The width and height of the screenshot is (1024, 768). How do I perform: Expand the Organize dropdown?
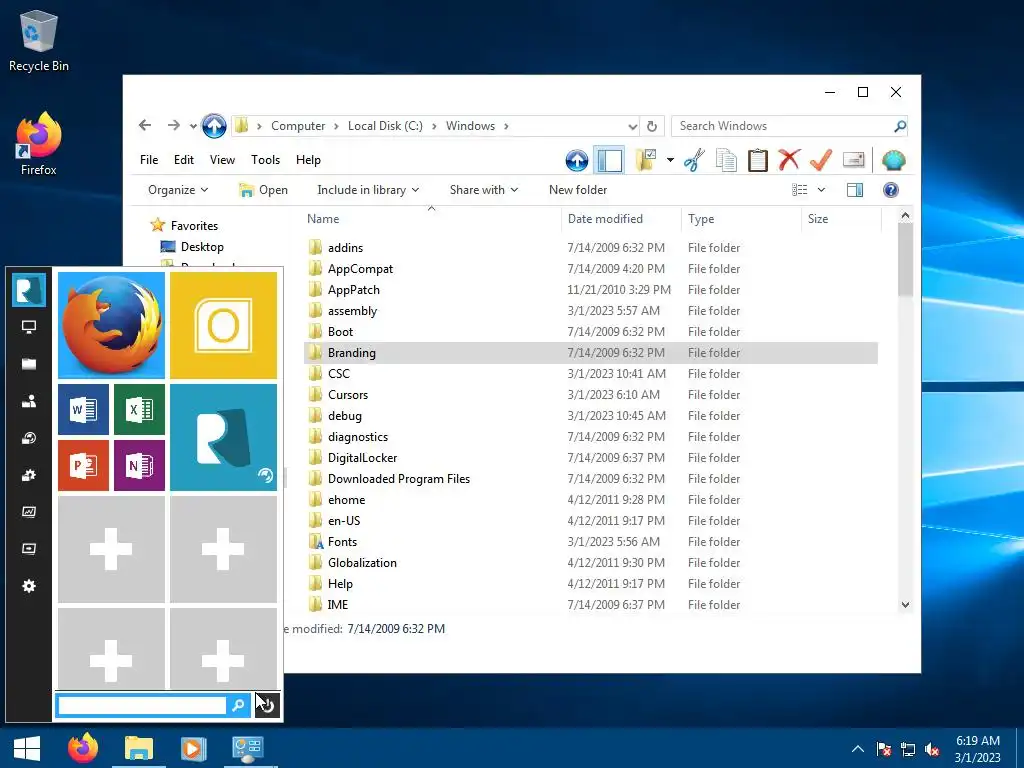click(x=178, y=190)
